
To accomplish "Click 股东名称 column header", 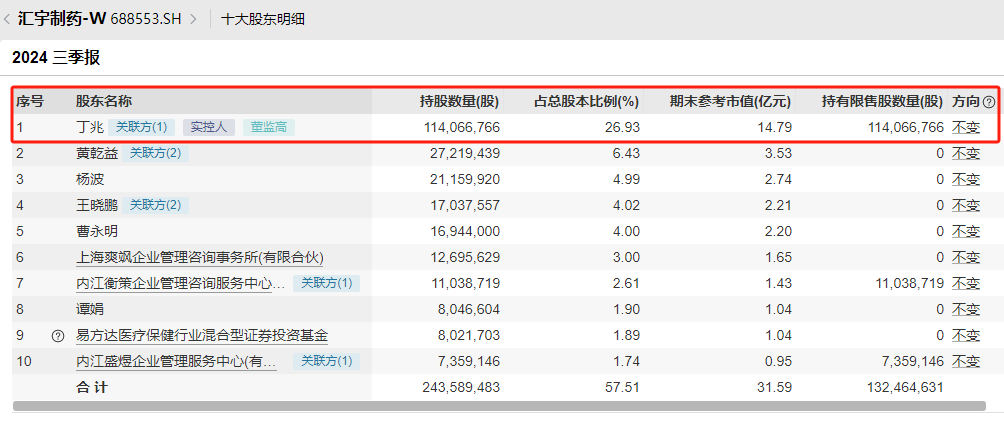I will coord(104,101).
